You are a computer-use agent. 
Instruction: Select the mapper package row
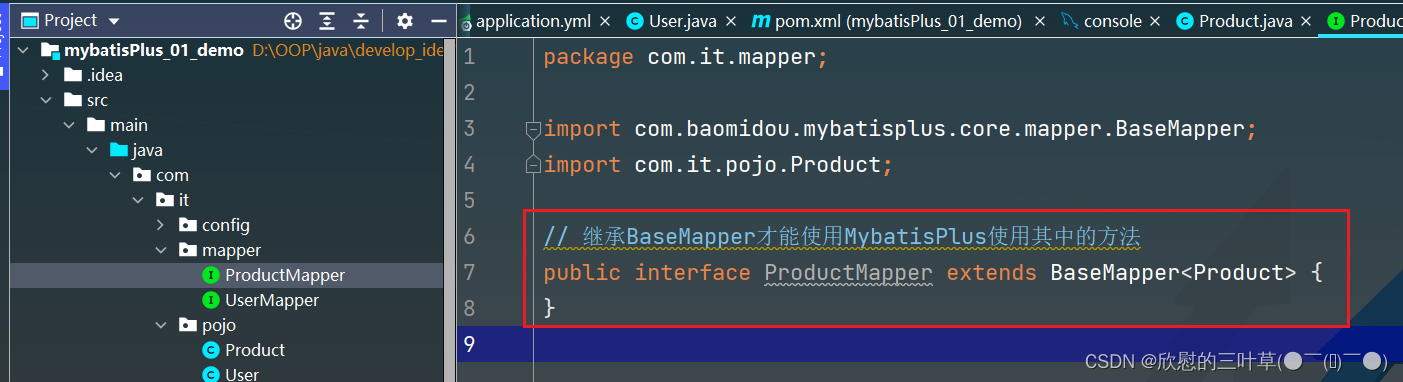(227, 250)
